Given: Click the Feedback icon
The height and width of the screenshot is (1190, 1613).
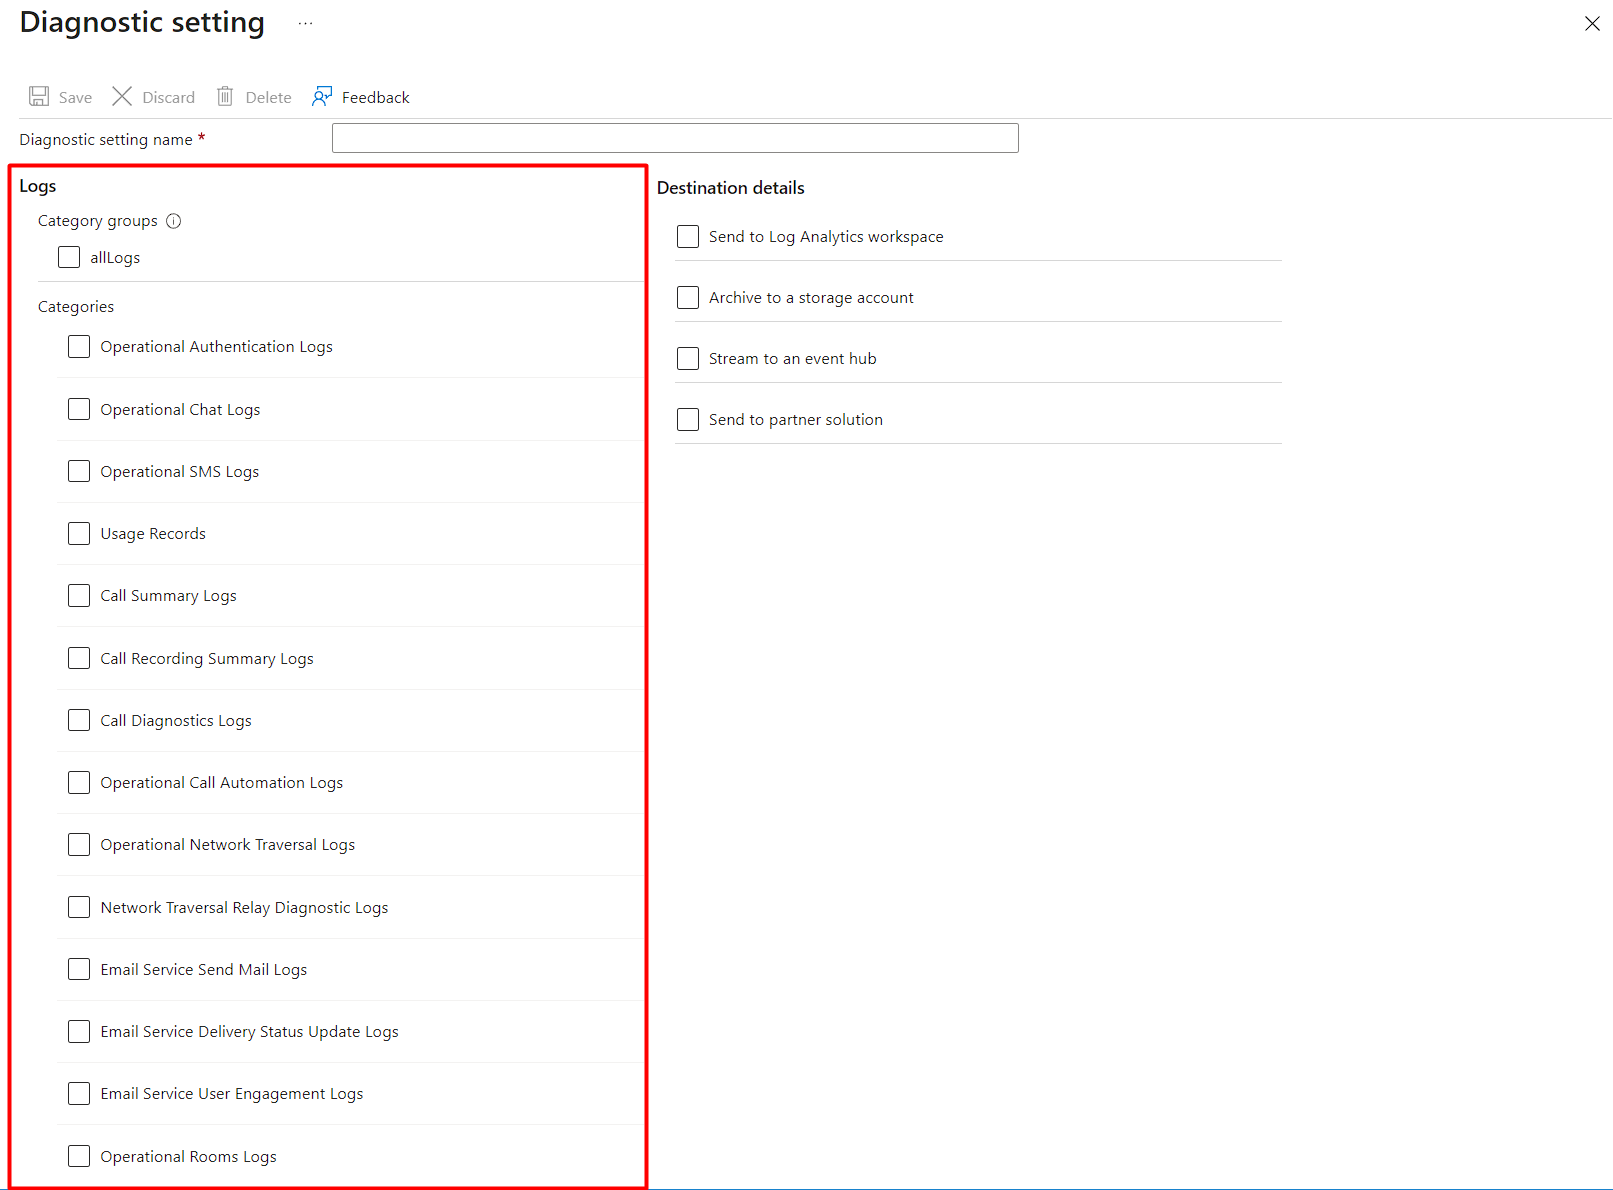Looking at the screenshot, I should click(x=322, y=96).
